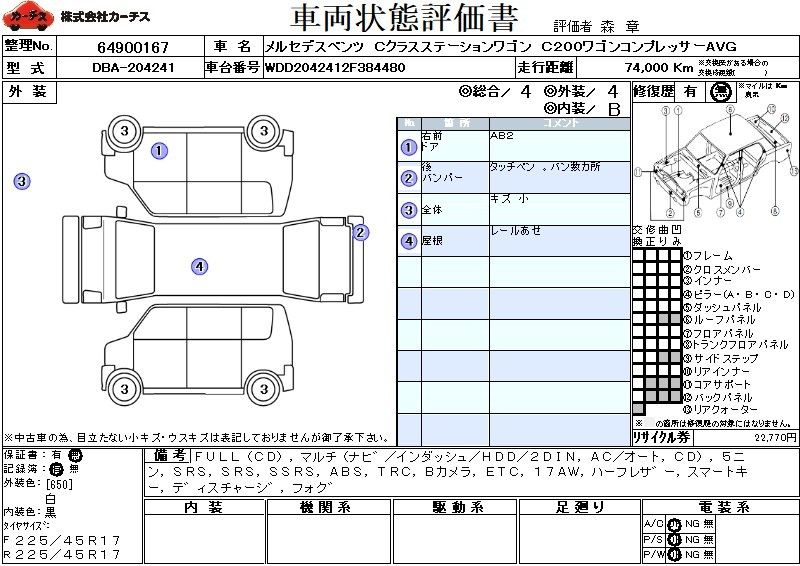Click the 内装色 value 黒
The height and width of the screenshot is (566, 800).
pyautogui.click(x=50, y=512)
